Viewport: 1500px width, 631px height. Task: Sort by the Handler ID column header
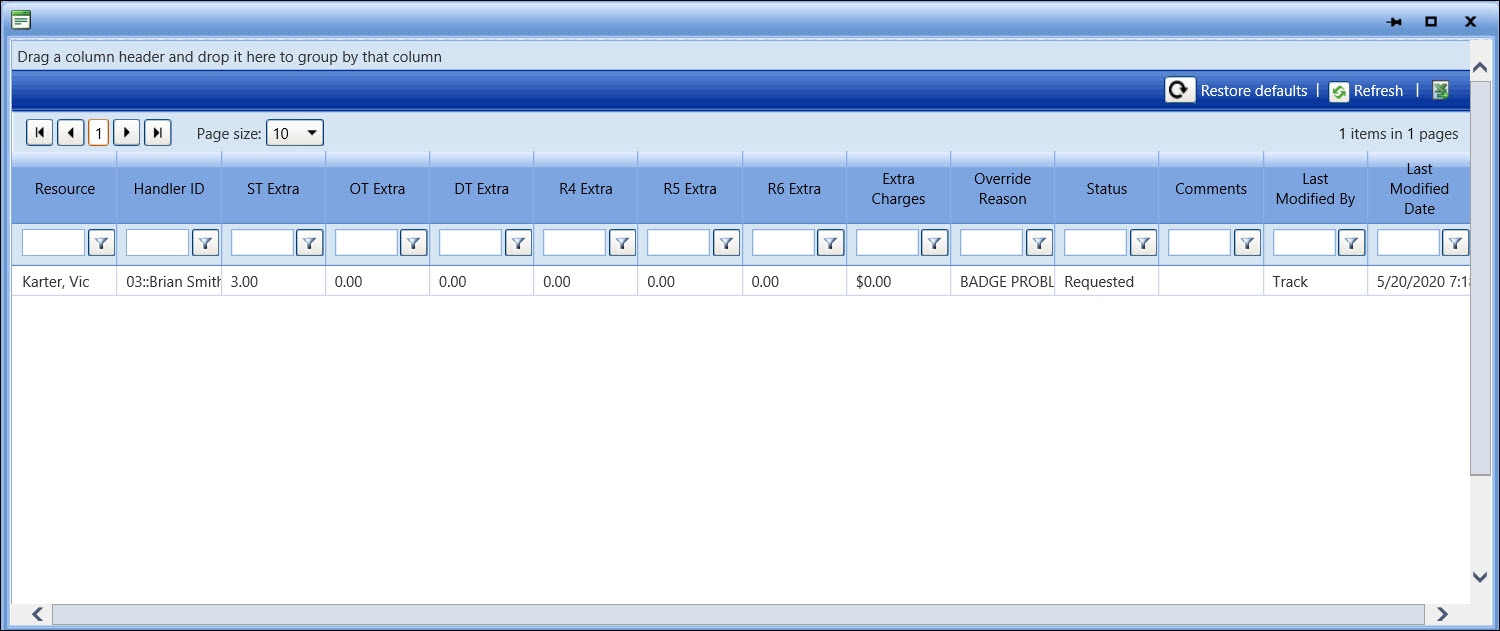click(x=169, y=189)
